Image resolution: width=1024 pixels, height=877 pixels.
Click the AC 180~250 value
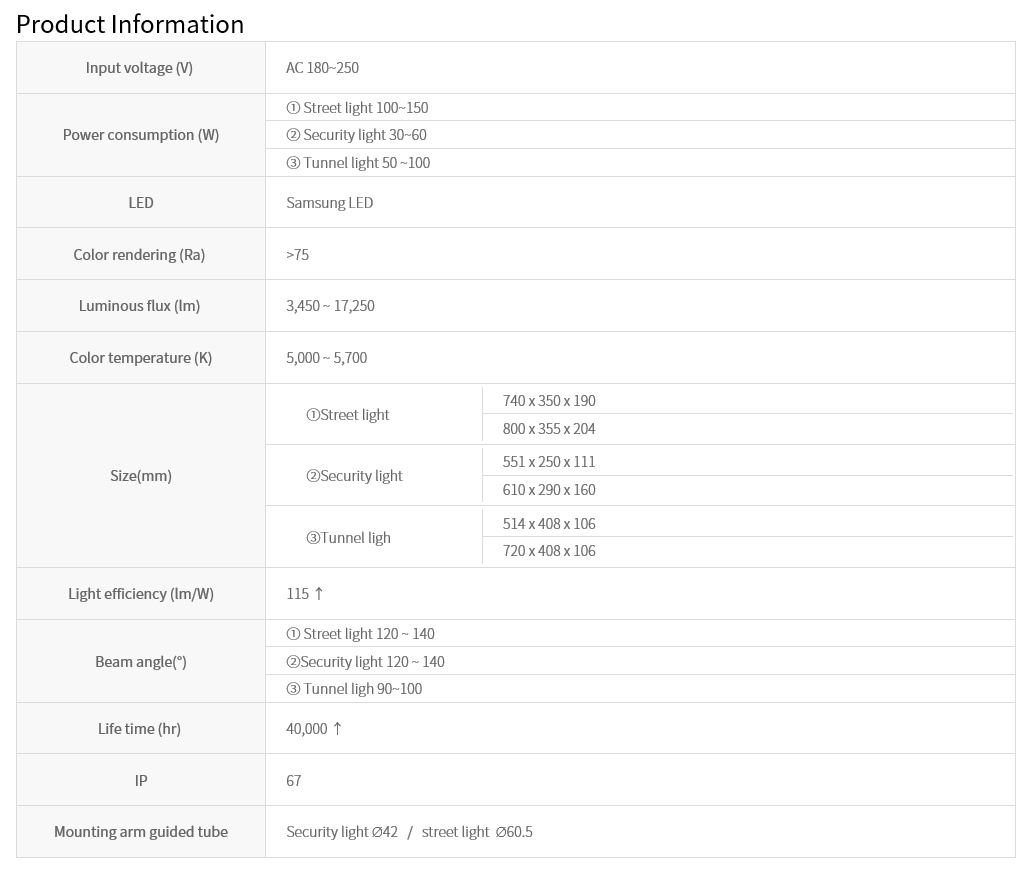tap(322, 68)
